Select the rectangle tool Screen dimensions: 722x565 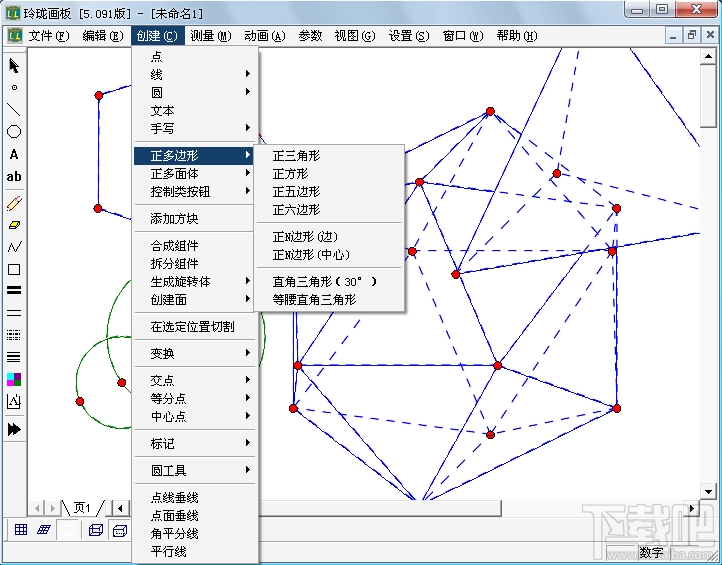(x=14, y=269)
